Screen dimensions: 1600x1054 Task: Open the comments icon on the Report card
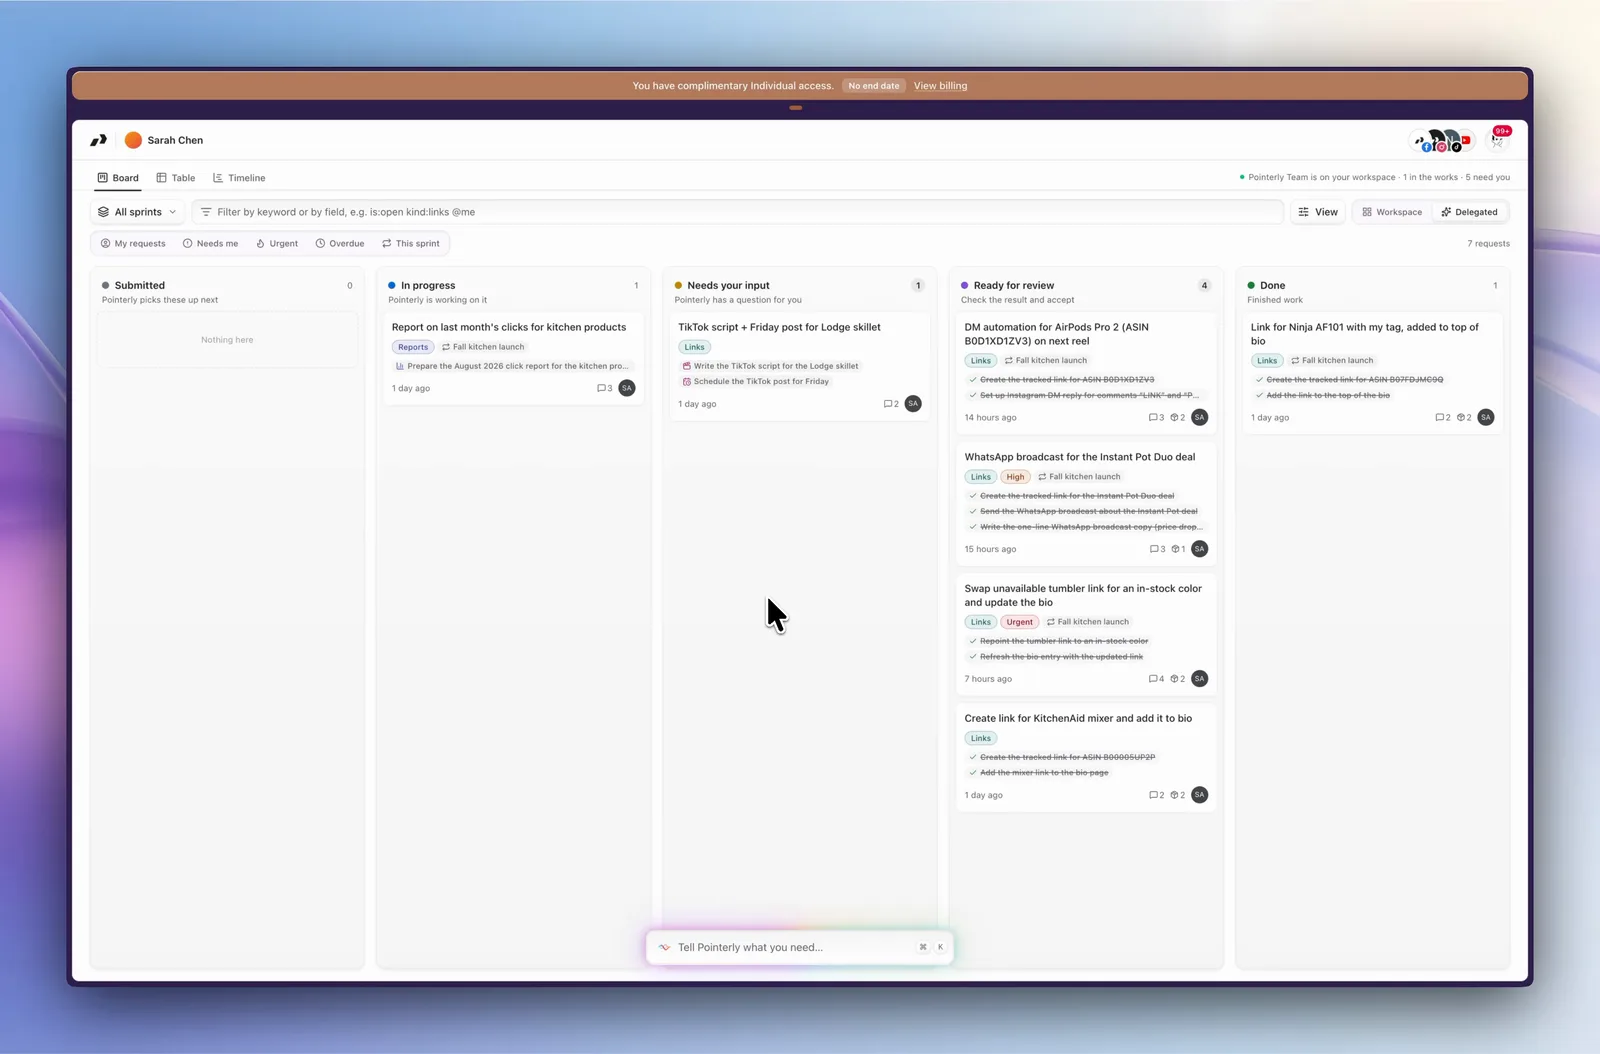coord(604,388)
